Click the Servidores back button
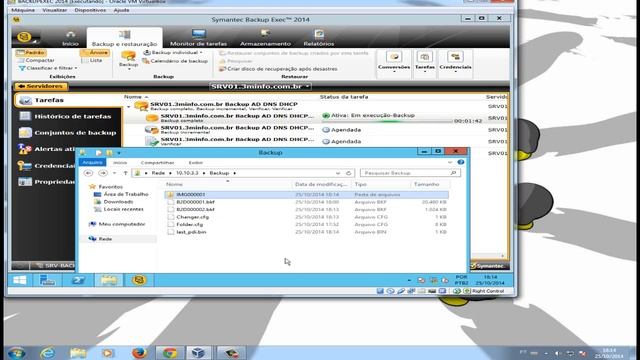The height and width of the screenshot is (360, 640). 40,86
